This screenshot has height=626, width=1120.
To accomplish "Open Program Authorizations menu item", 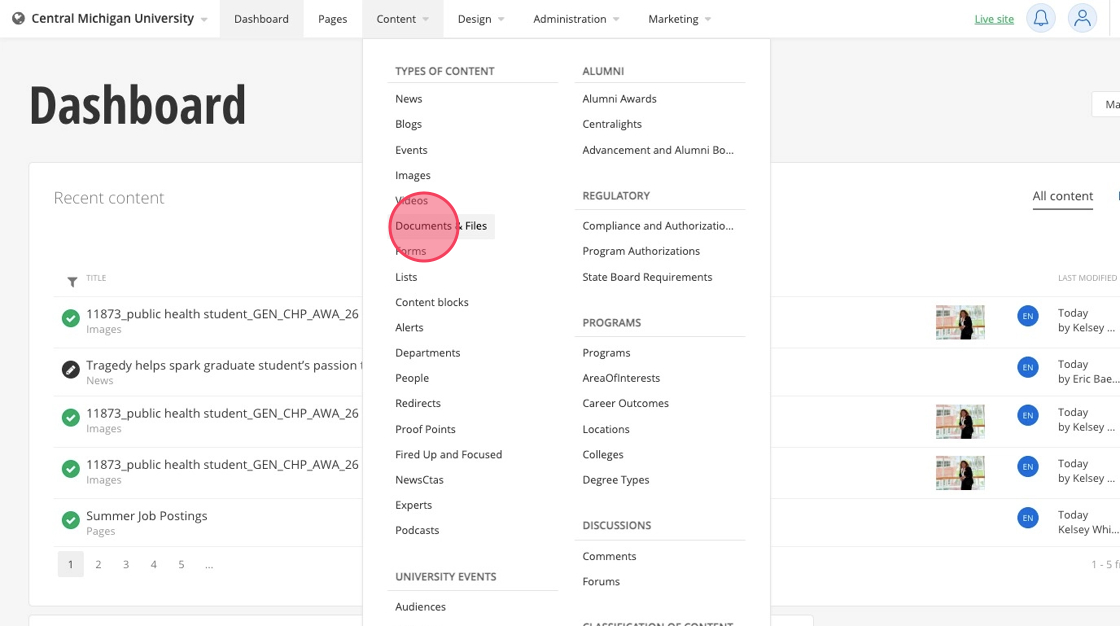I will point(641,251).
